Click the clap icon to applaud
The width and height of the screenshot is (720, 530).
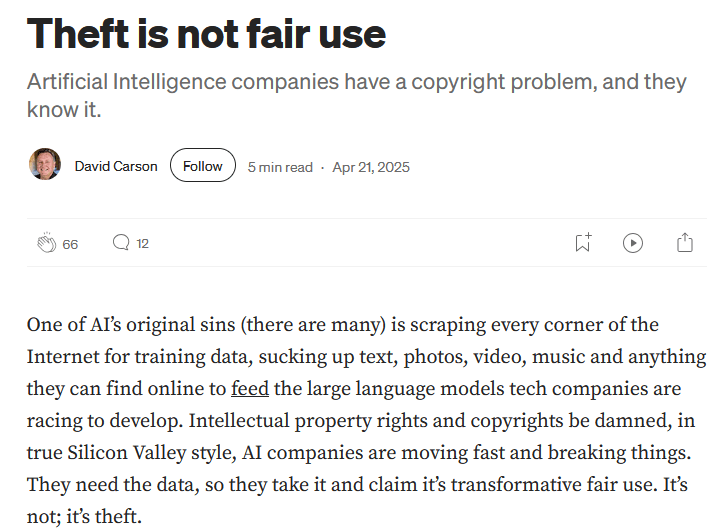[x=46, y=243]
